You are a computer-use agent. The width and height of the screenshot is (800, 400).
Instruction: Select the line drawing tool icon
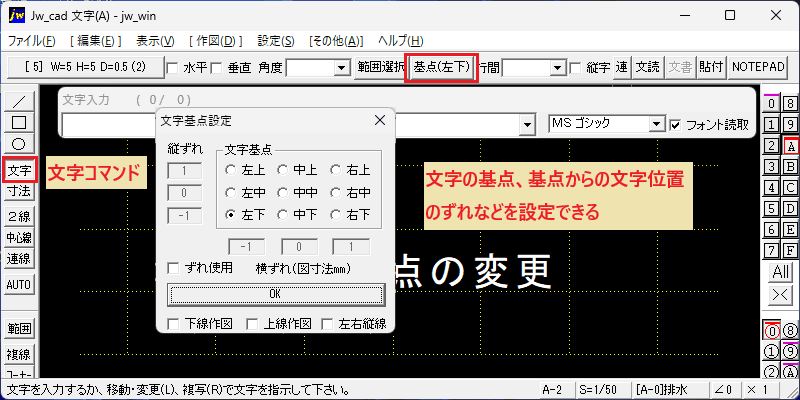click(19, 101)
